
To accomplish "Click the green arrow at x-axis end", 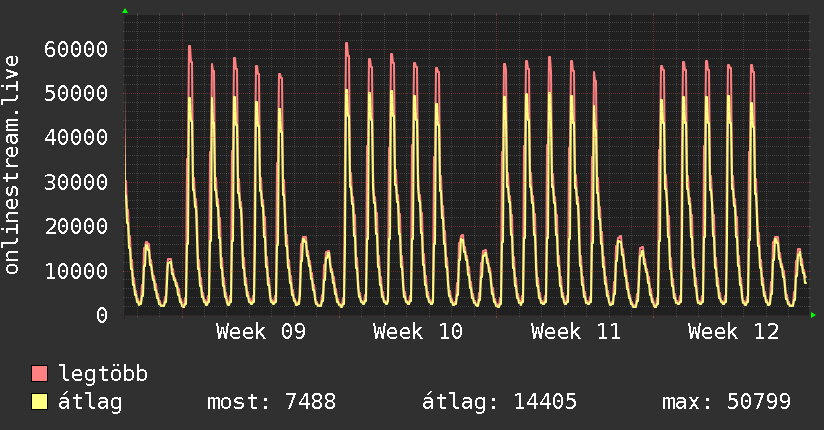I will click(813, 315).
